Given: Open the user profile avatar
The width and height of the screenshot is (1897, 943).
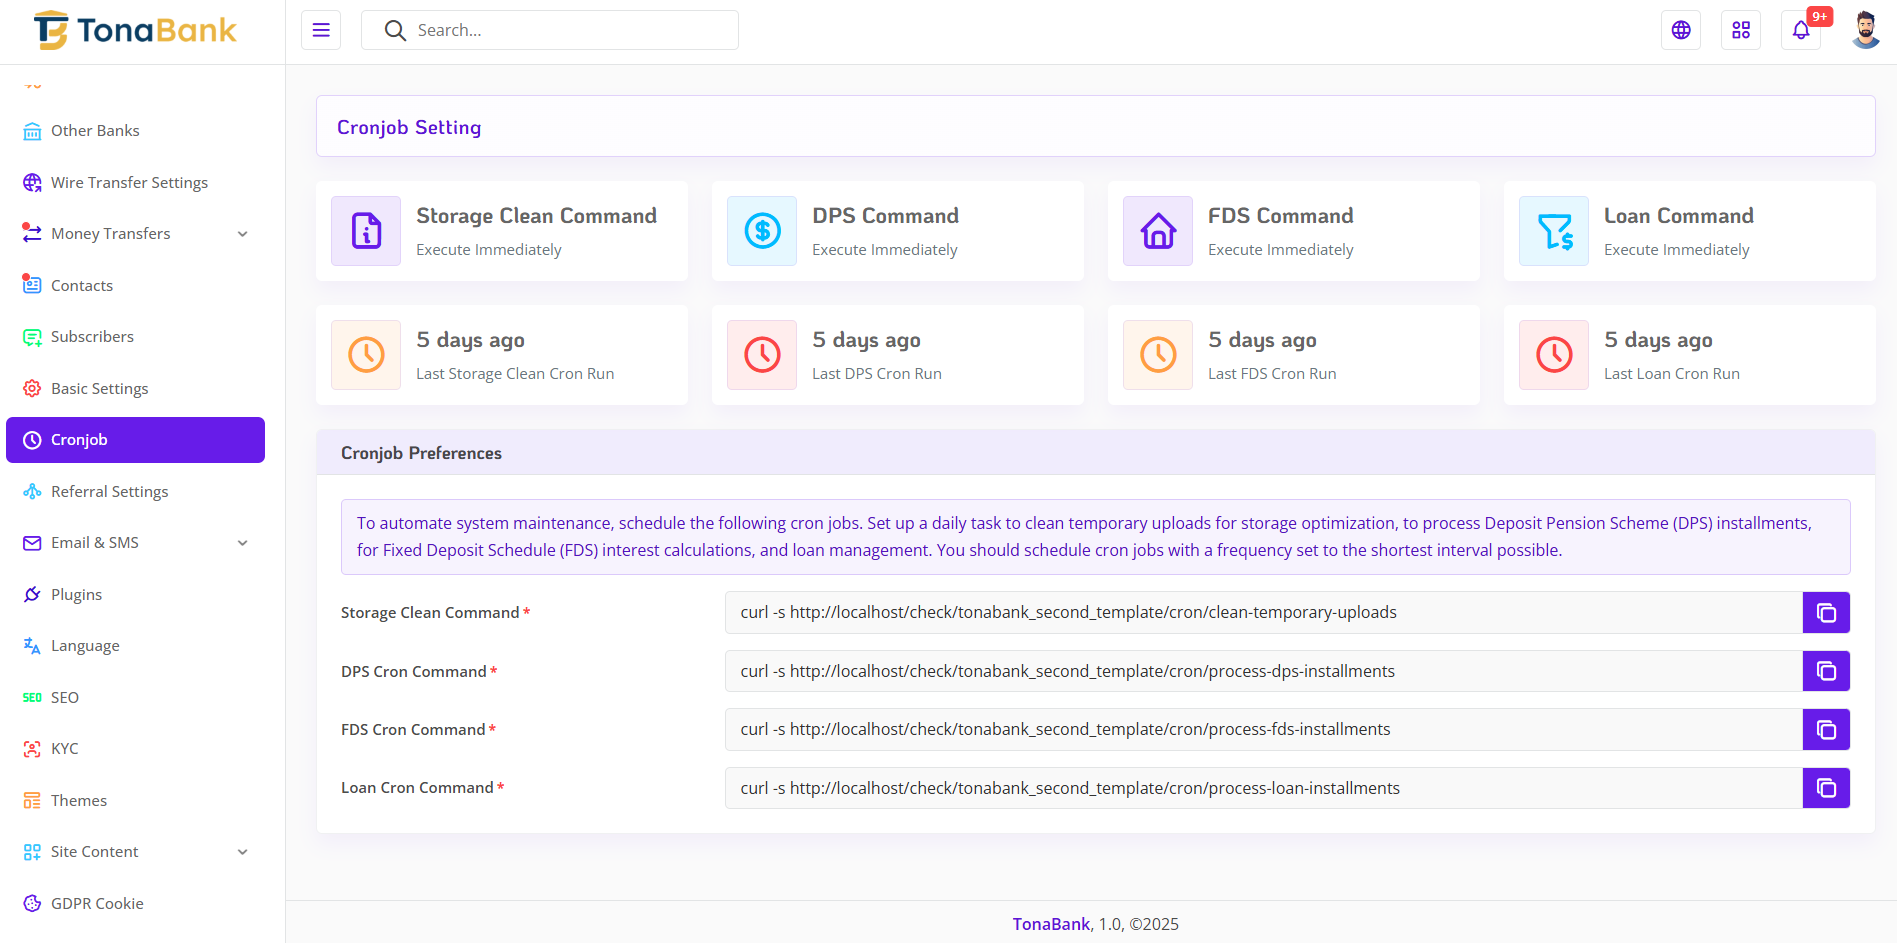Looking at the screenshot, I should pos(1864,30).
